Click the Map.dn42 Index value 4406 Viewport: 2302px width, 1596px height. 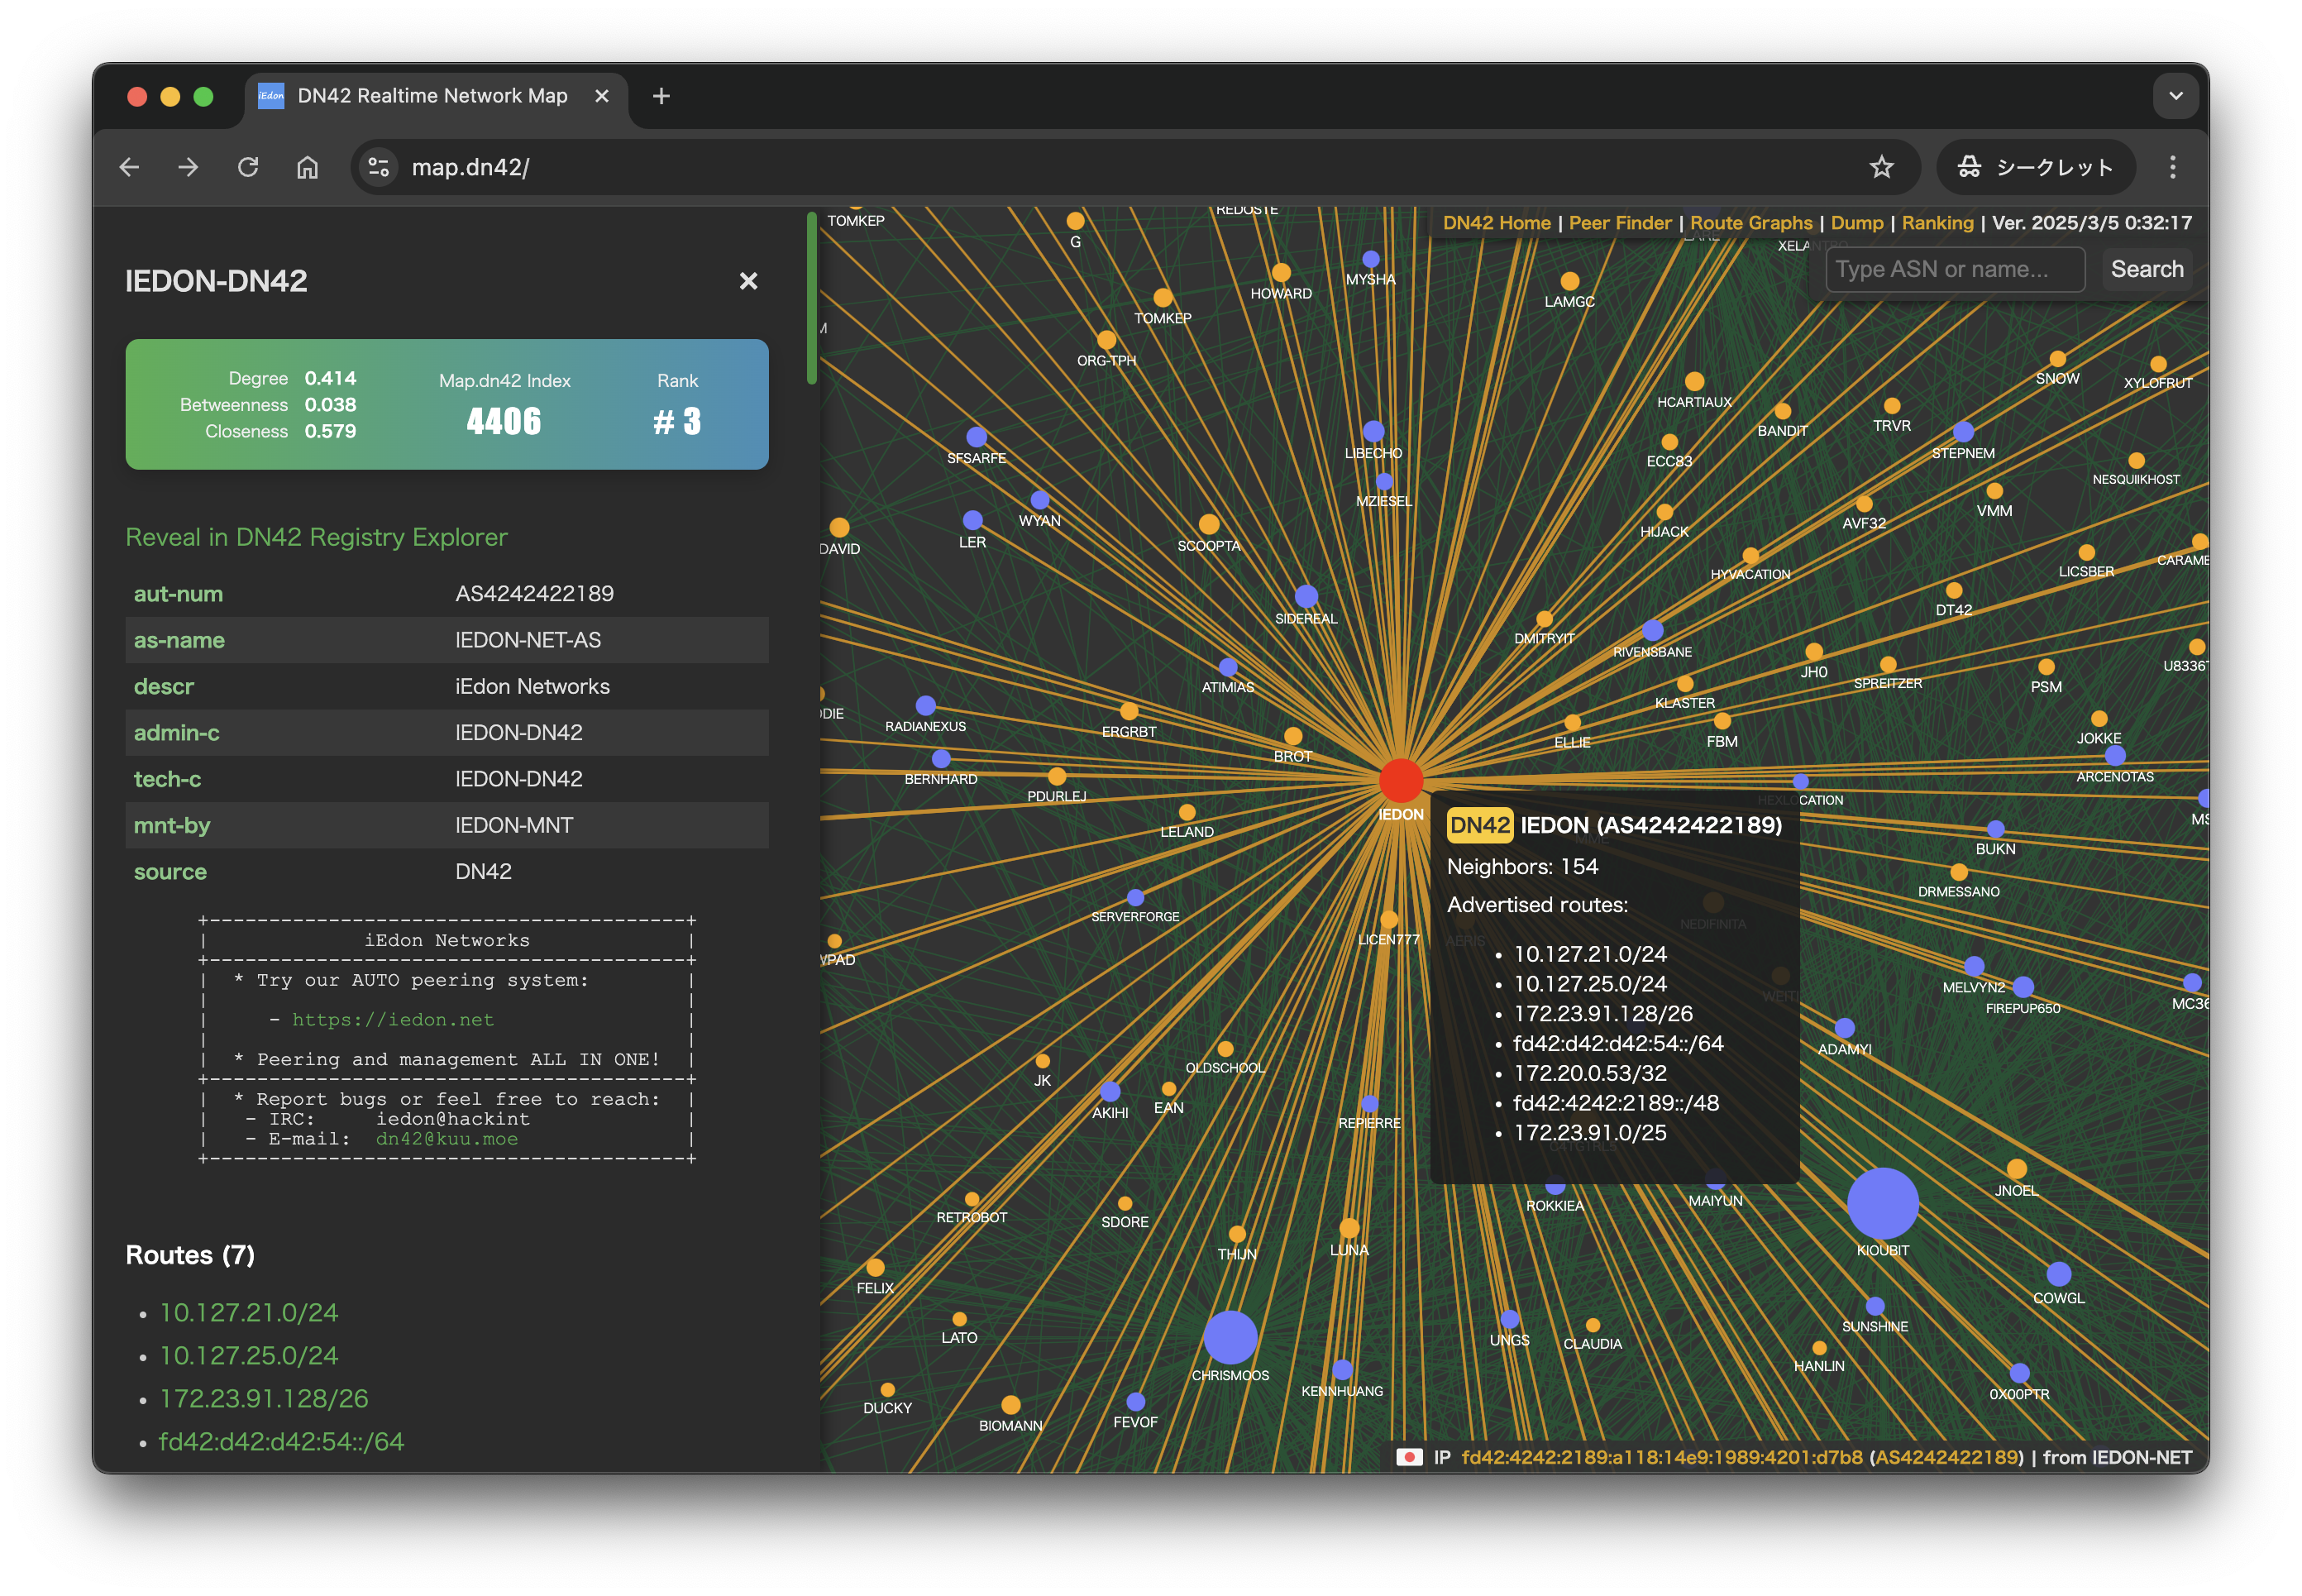[x=504, y=421]
